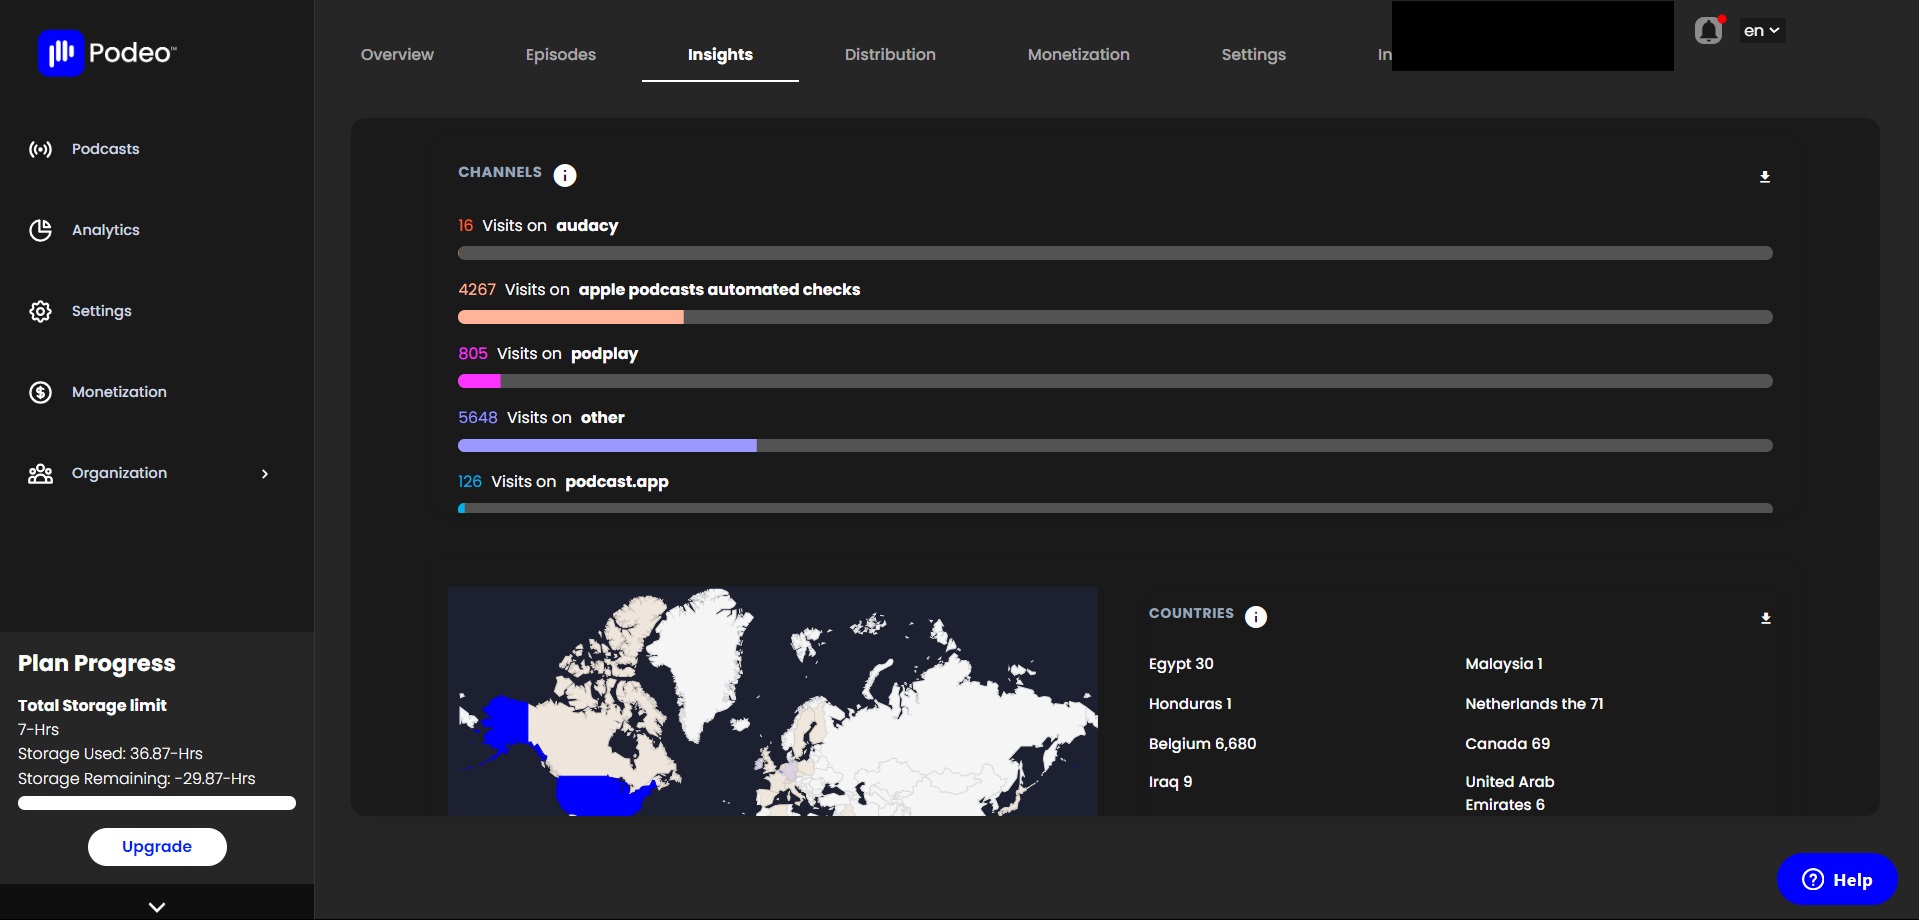The height and width of the screenshot is (920, 1919).
Task: Open the Monetization sidebar link
Action: (x=119, y=392)
